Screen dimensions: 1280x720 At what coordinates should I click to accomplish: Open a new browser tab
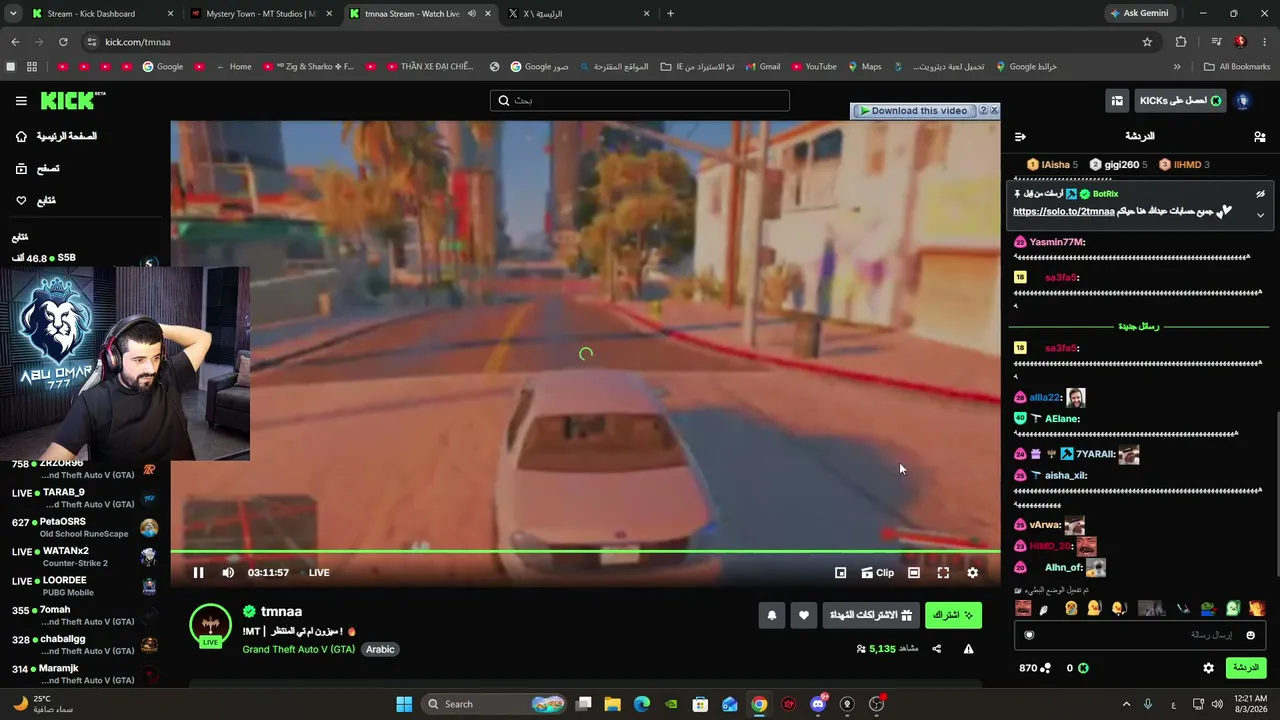pos(670,14)
